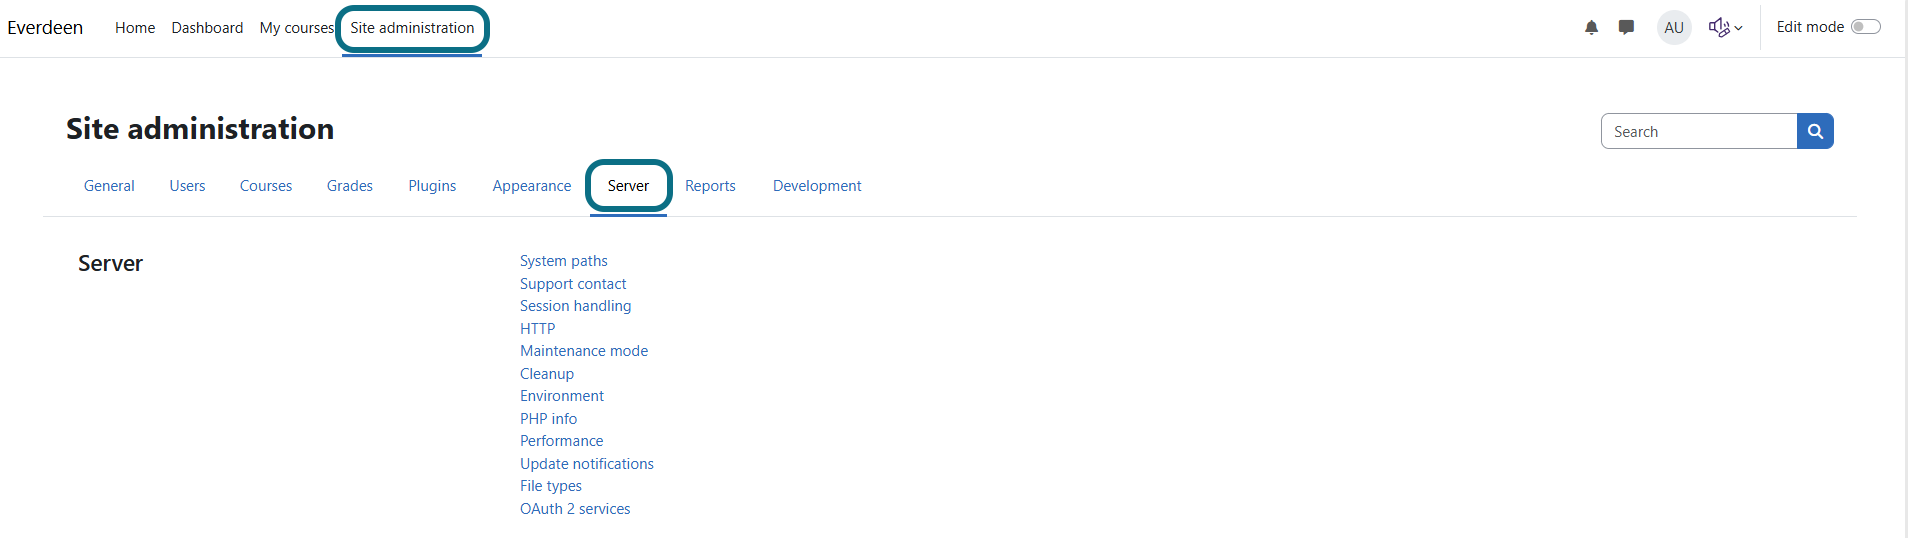Screen dimensions: 1908x538
Task: Switch to the Users tab
Action: (x=187, y=186)
